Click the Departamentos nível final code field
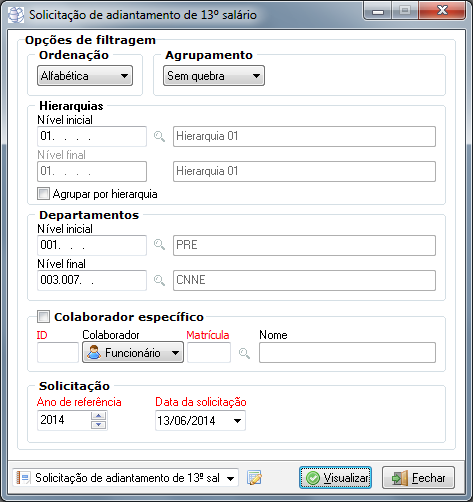This screenshot has width=473, height=502. (92, 280)
